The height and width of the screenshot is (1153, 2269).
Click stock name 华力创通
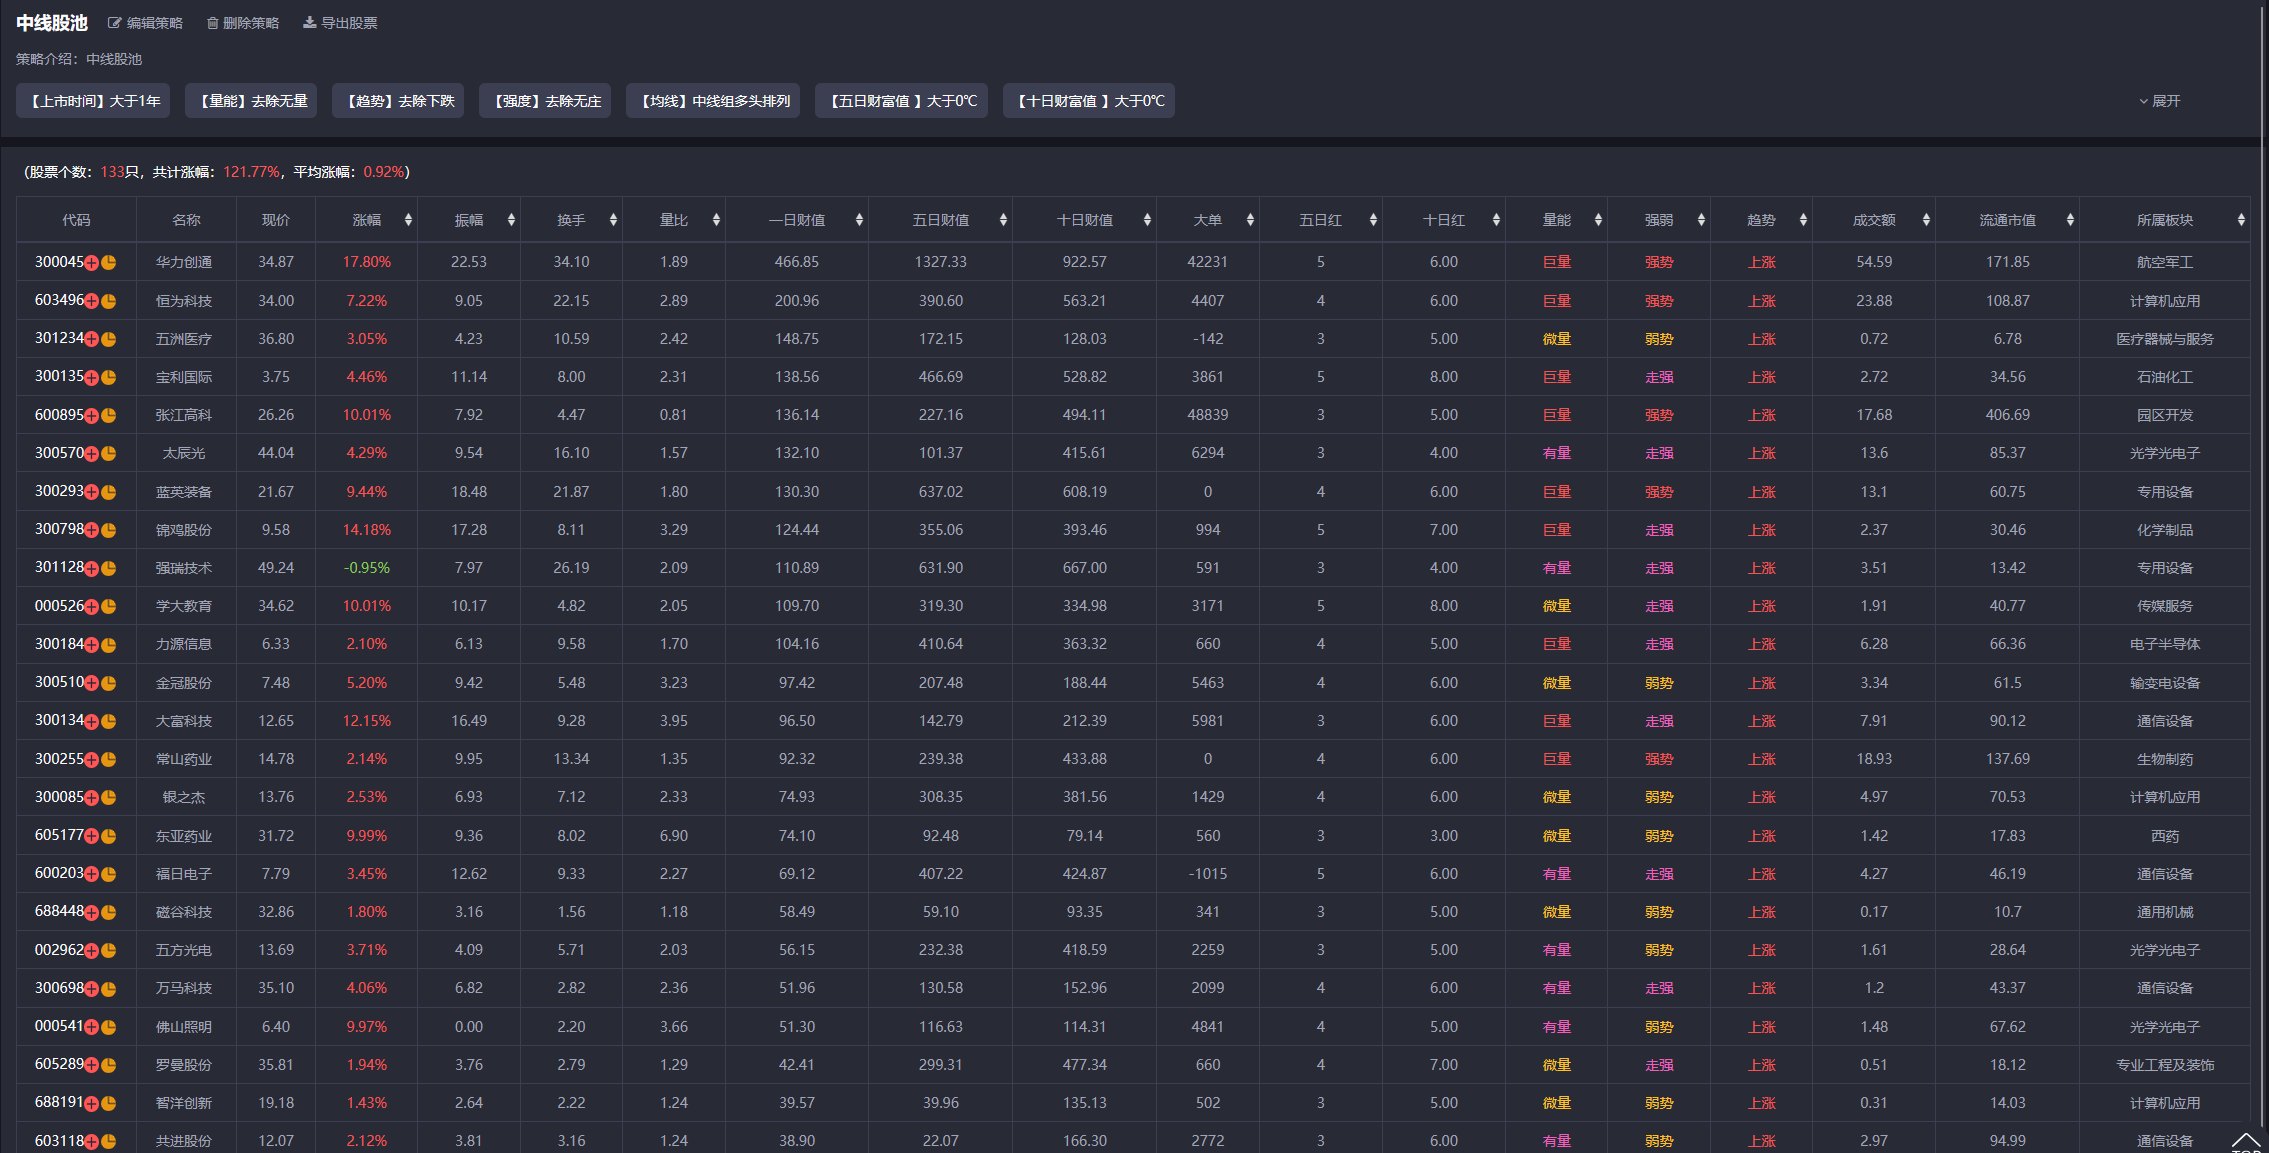tap(184, 262)
